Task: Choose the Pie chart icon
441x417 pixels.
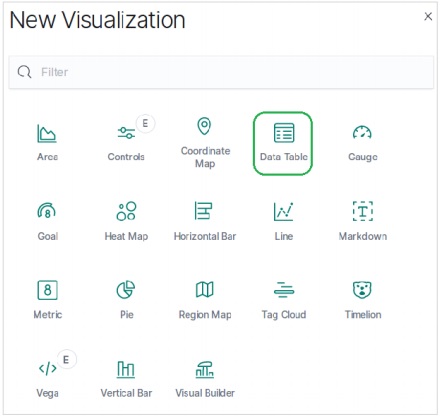Action: coord(126,289)
